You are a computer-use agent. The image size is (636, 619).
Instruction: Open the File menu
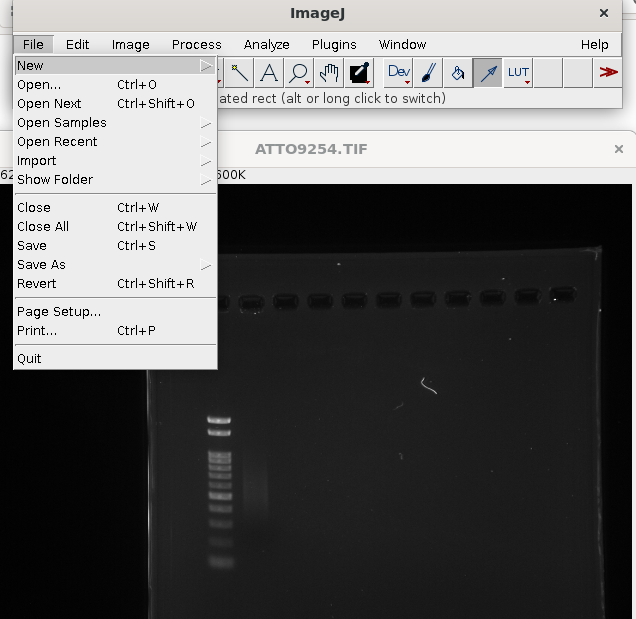tap(33, 44)
